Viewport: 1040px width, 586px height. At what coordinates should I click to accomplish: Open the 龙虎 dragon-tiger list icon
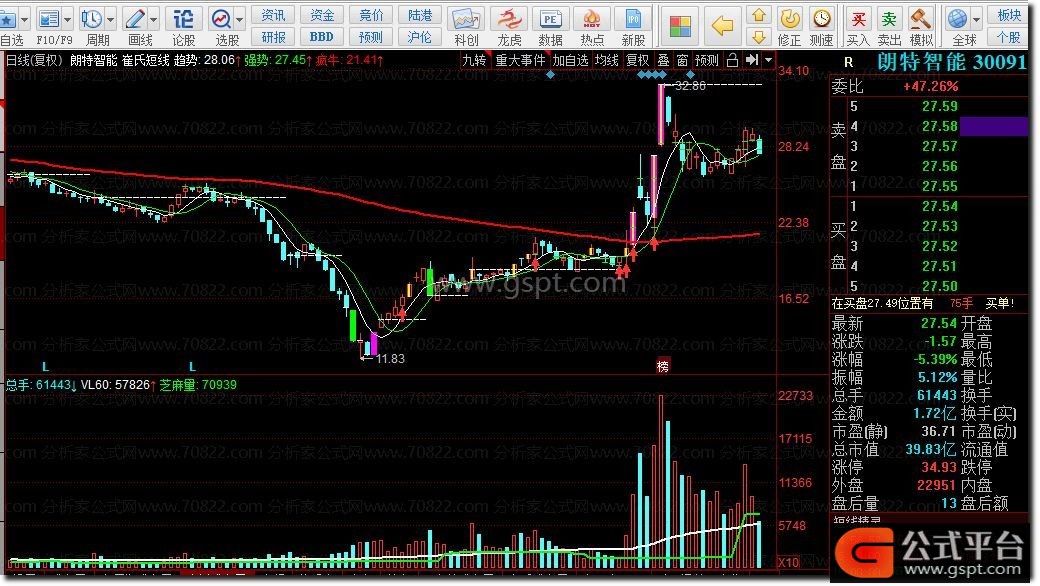coord(509,19)
